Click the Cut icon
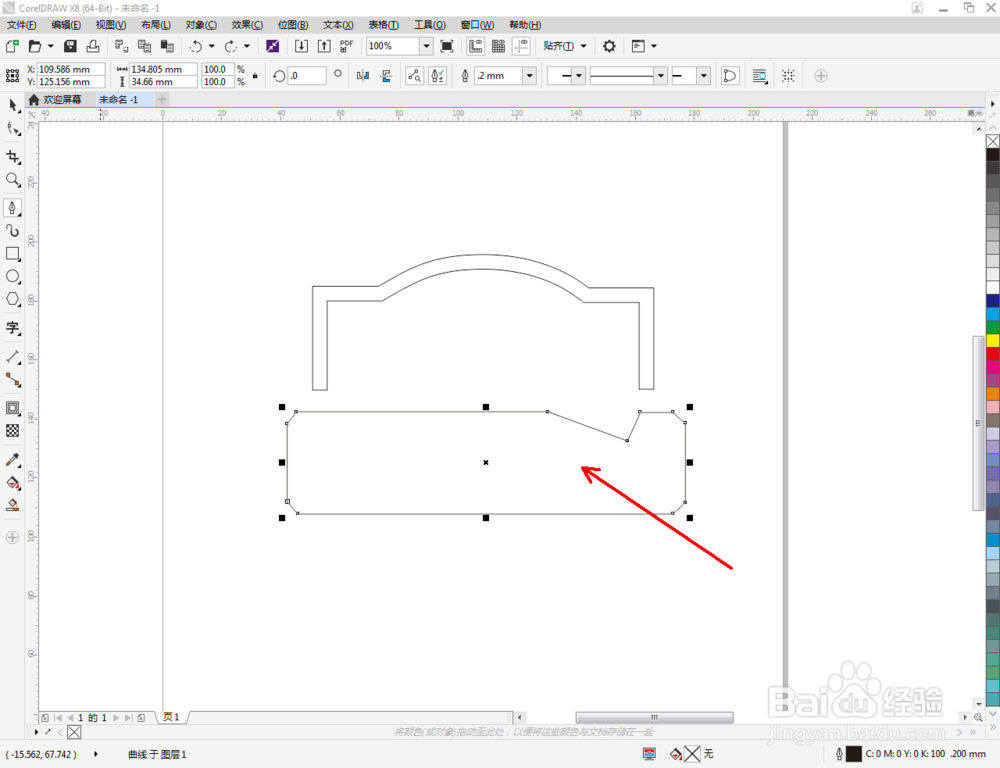This screenshot has width=1000, height=768. click(x=121, y=46)
